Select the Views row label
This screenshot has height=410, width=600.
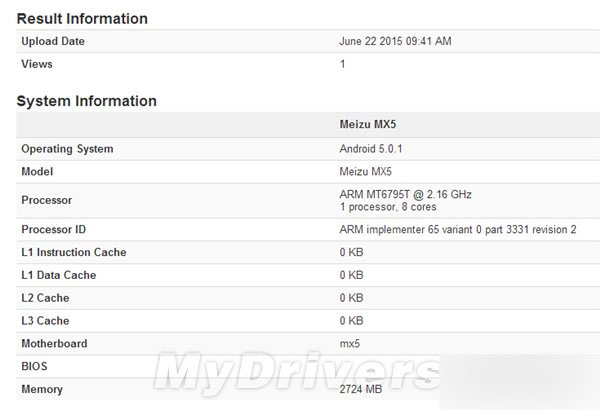click(37, 64)
